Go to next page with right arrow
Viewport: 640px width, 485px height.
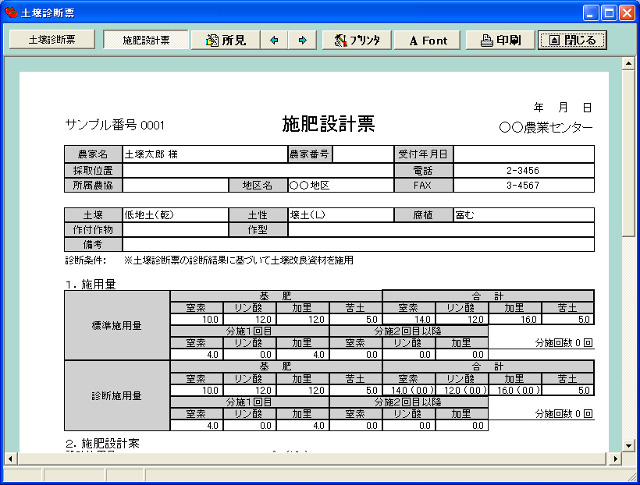300,40
